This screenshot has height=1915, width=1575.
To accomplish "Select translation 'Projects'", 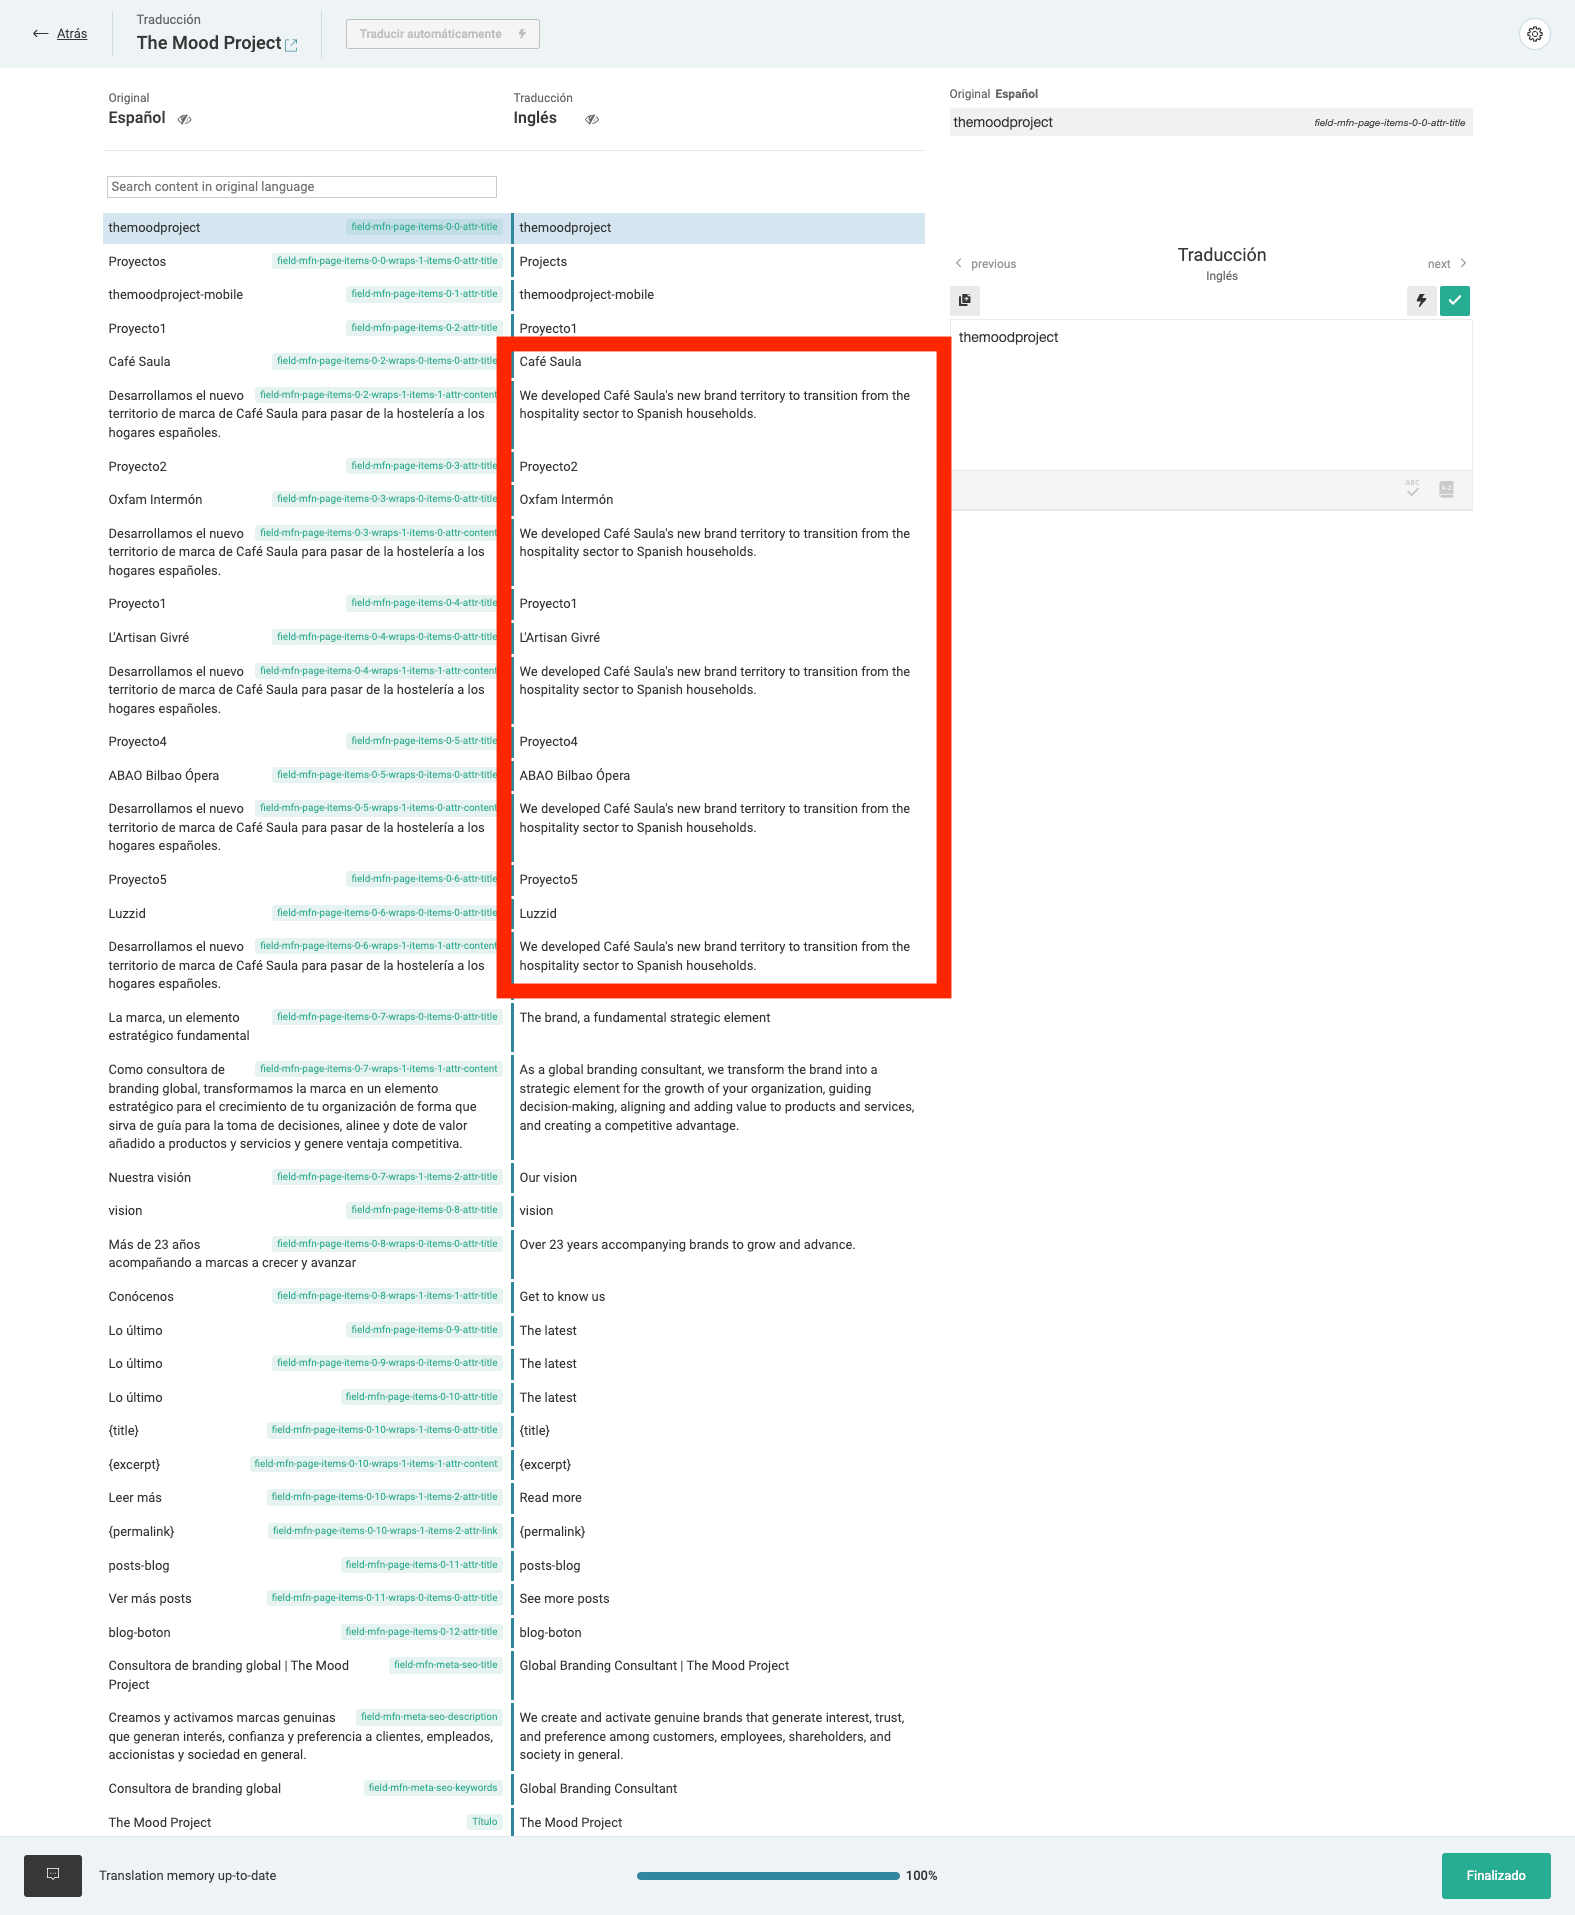I will pyautogui.click(x=718, y=262).
